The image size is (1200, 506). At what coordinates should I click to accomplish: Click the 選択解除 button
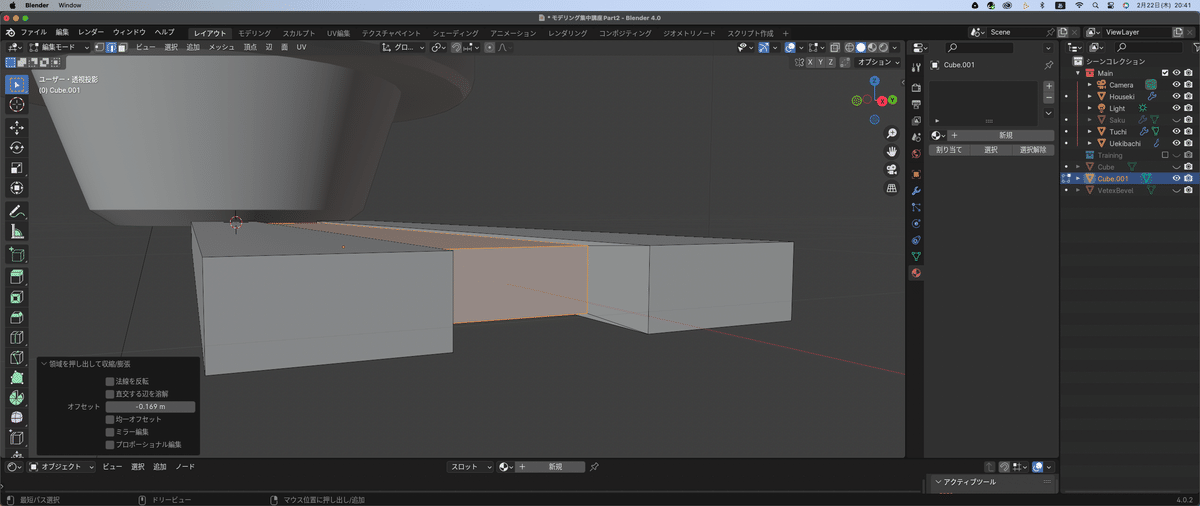1032,150
